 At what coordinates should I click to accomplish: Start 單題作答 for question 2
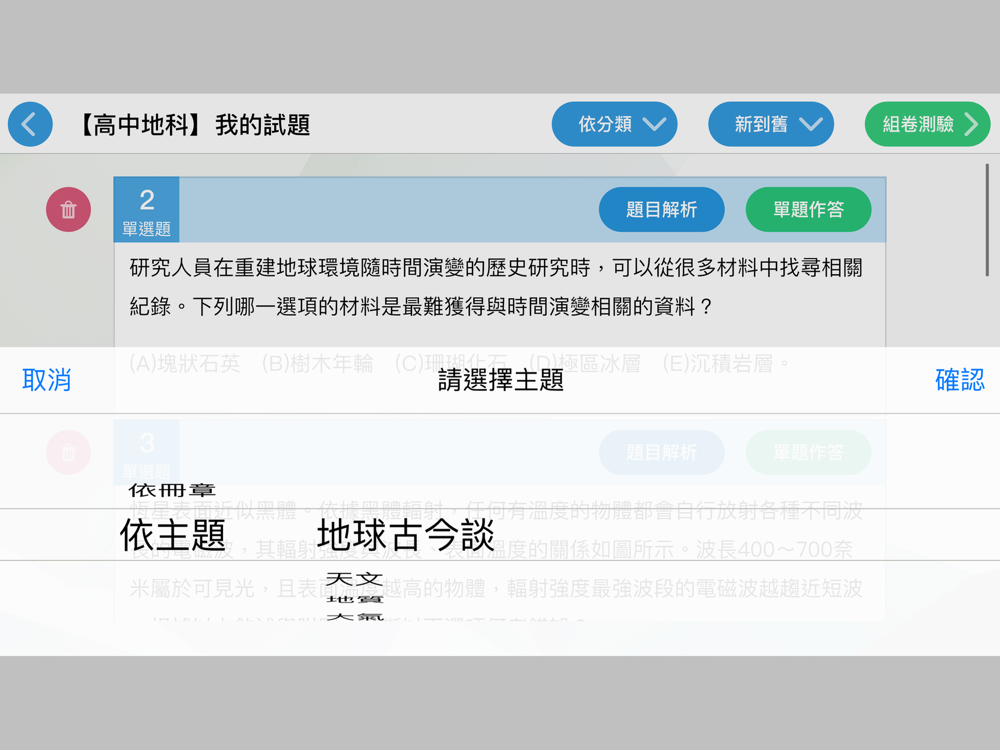pyautogui.click(x=808, y=209)
